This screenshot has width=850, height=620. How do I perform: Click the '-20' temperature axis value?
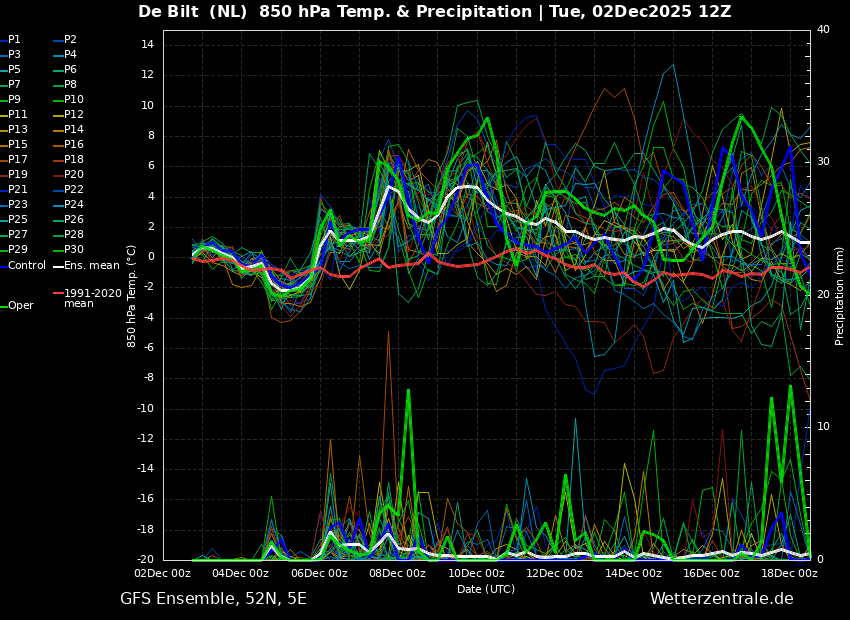click(x=146, y=560)
